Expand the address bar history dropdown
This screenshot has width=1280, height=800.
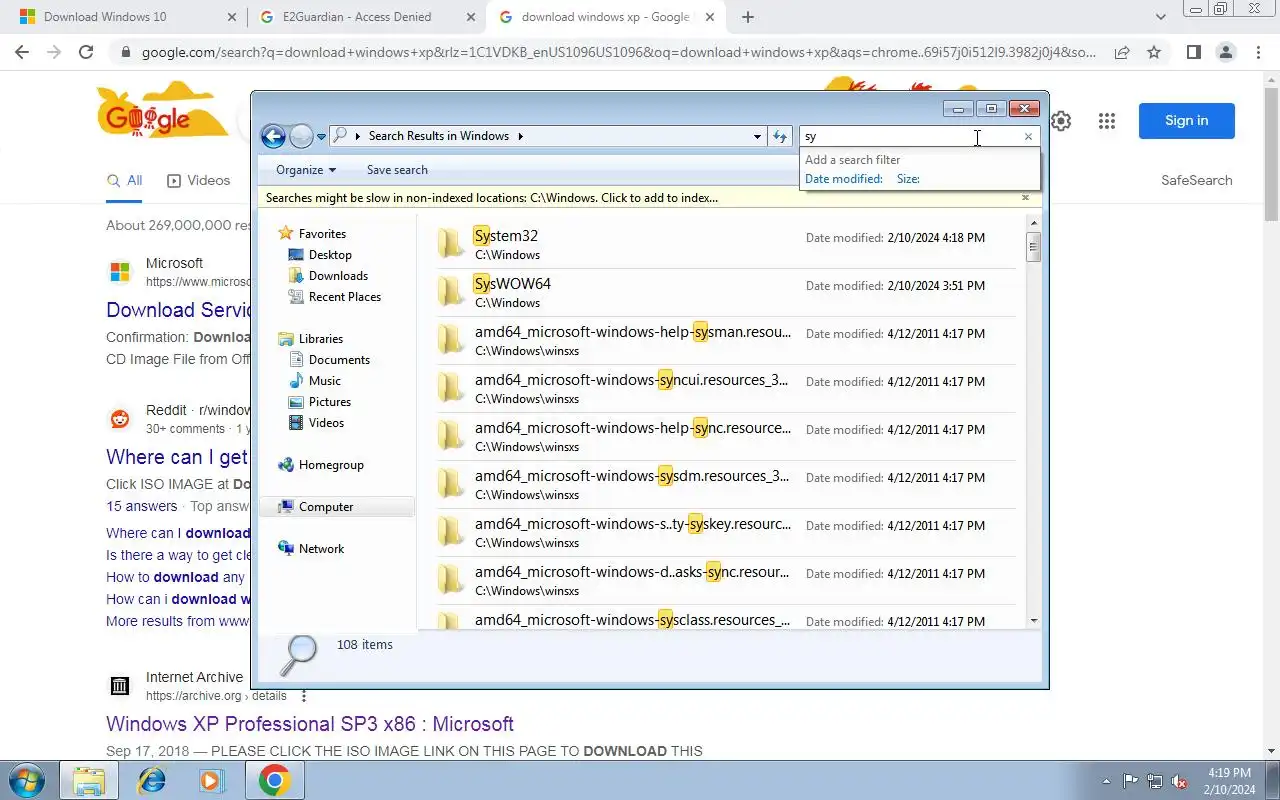point(757,136)
